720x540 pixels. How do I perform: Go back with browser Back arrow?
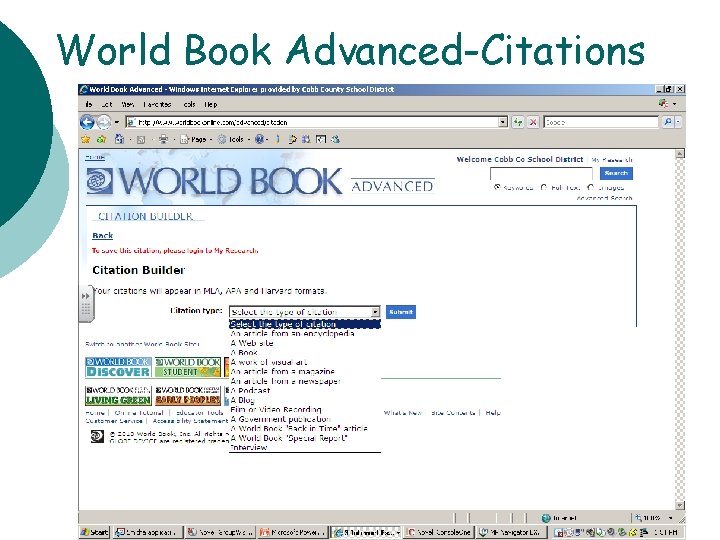click(87, 122)
